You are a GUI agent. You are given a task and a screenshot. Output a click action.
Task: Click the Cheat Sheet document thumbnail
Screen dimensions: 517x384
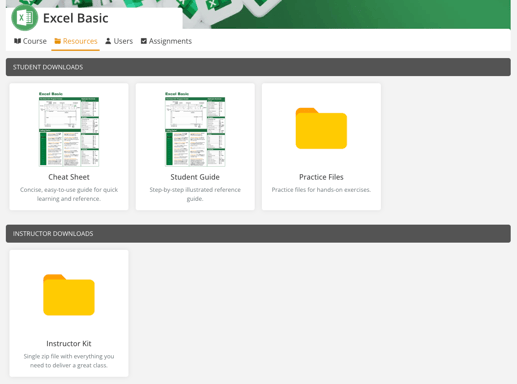tap(69, 129)
